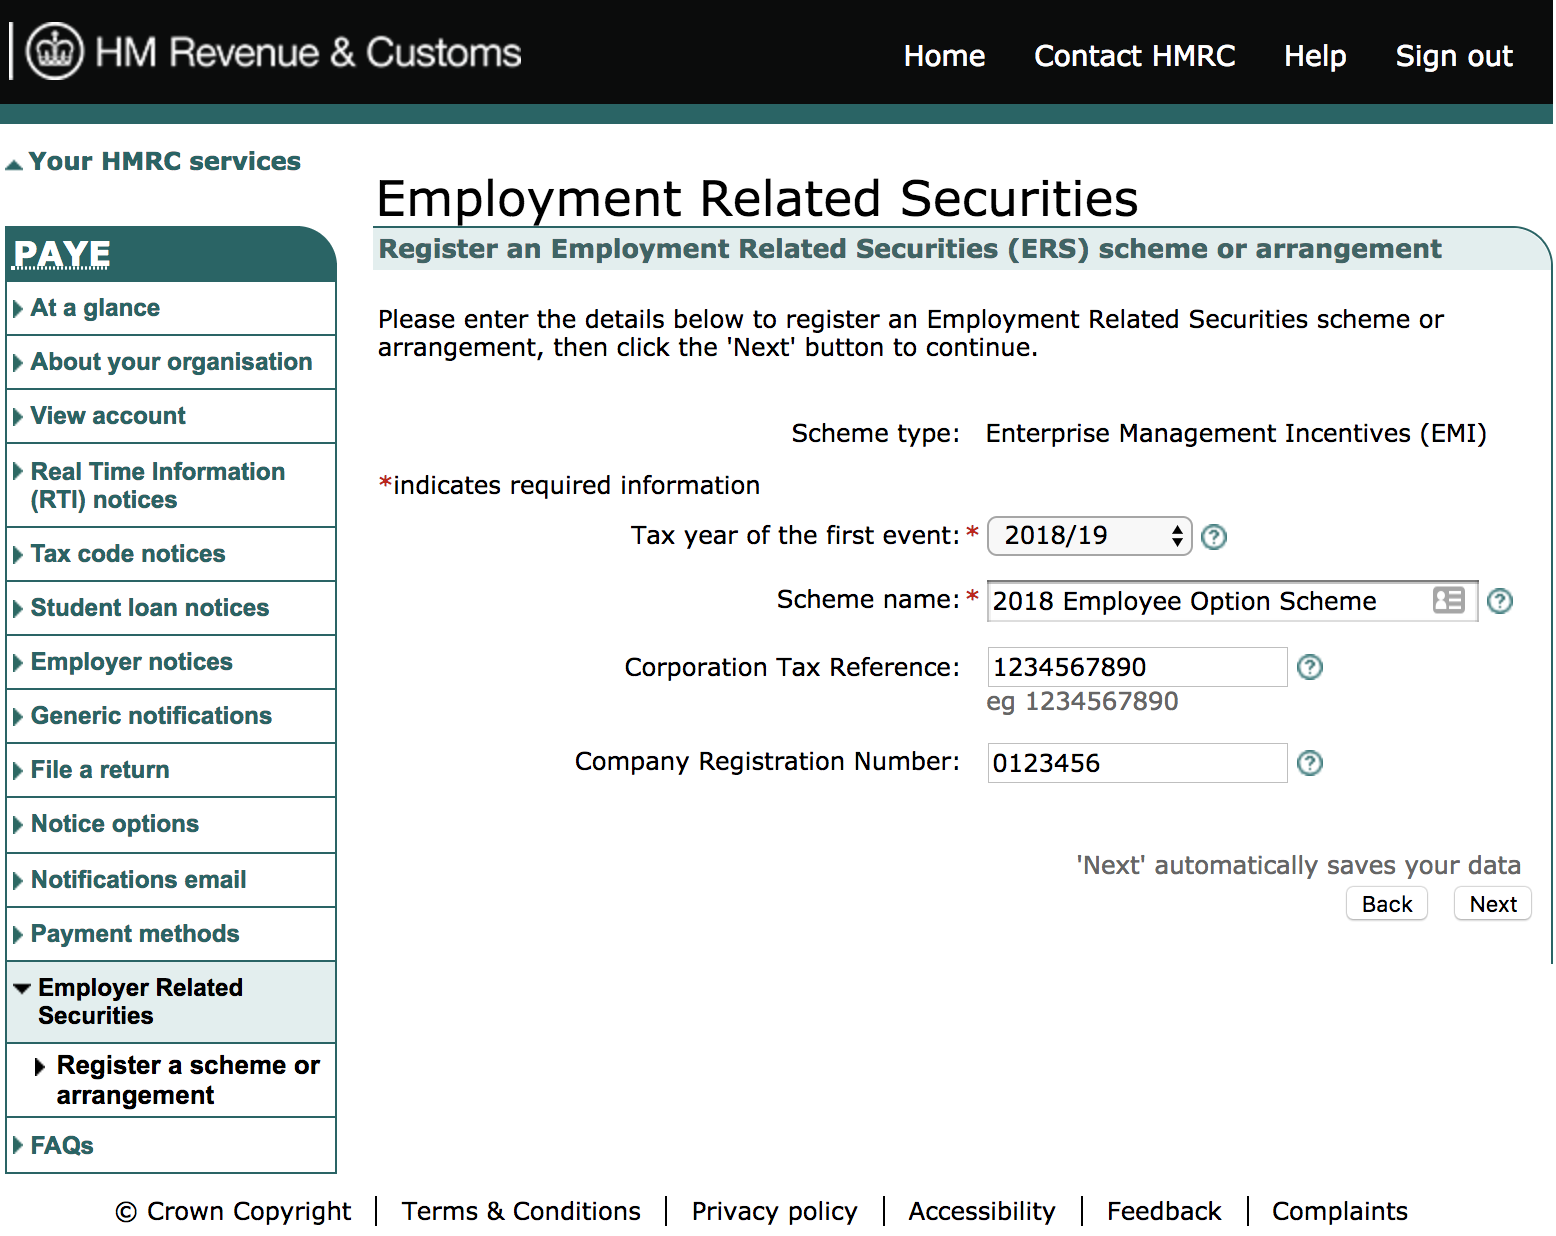1556x1236 pixels.
Task: Open the Privacy policy page
Action: 774,1211
